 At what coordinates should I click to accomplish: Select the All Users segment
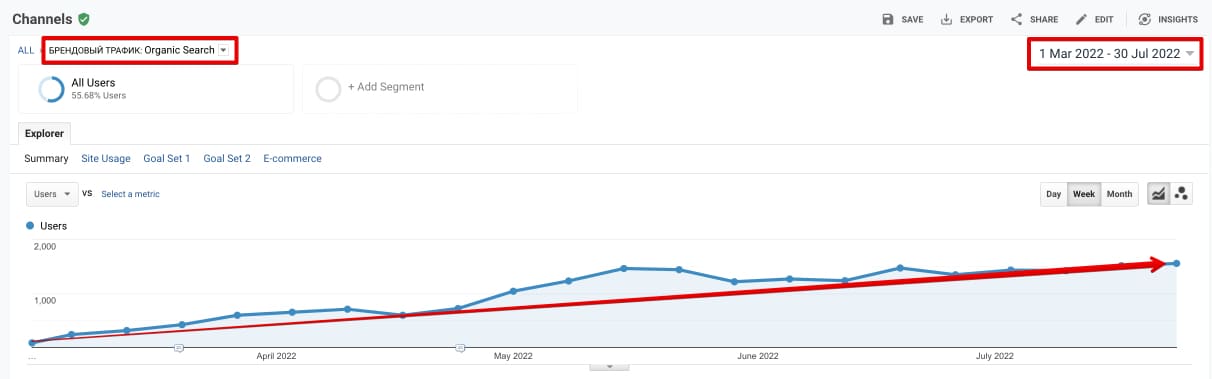coord(155,88)
